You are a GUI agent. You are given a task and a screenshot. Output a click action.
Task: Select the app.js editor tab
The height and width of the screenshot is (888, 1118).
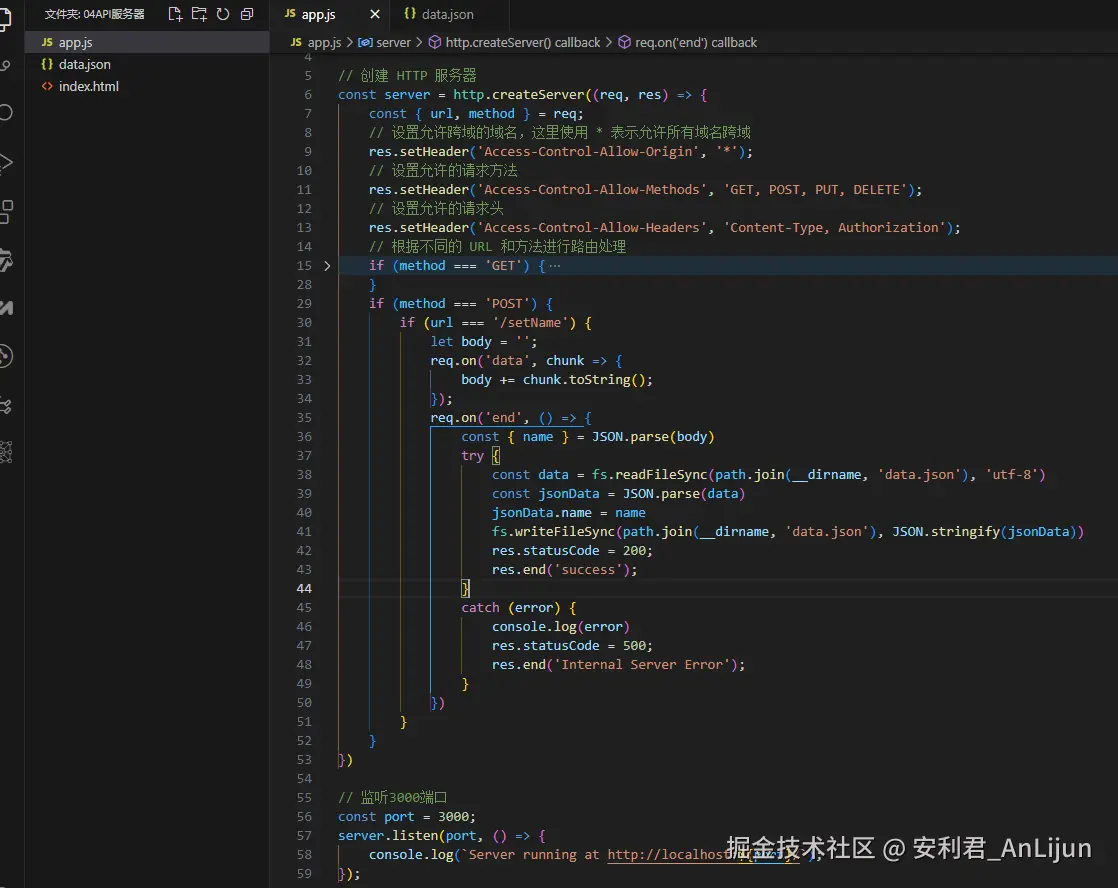tap(317, 15)
